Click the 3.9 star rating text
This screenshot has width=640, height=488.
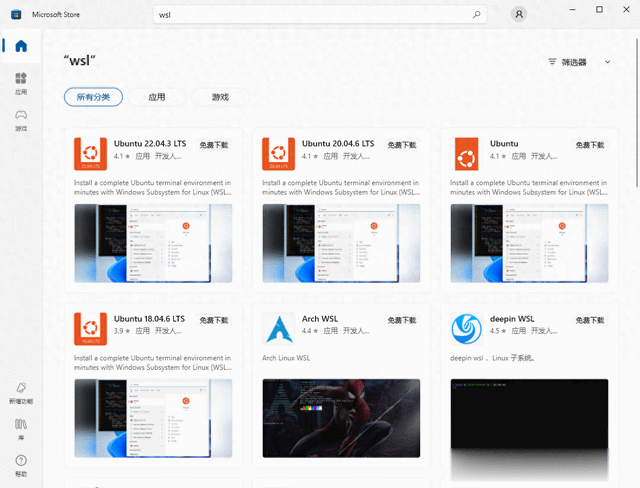[122, 331]
